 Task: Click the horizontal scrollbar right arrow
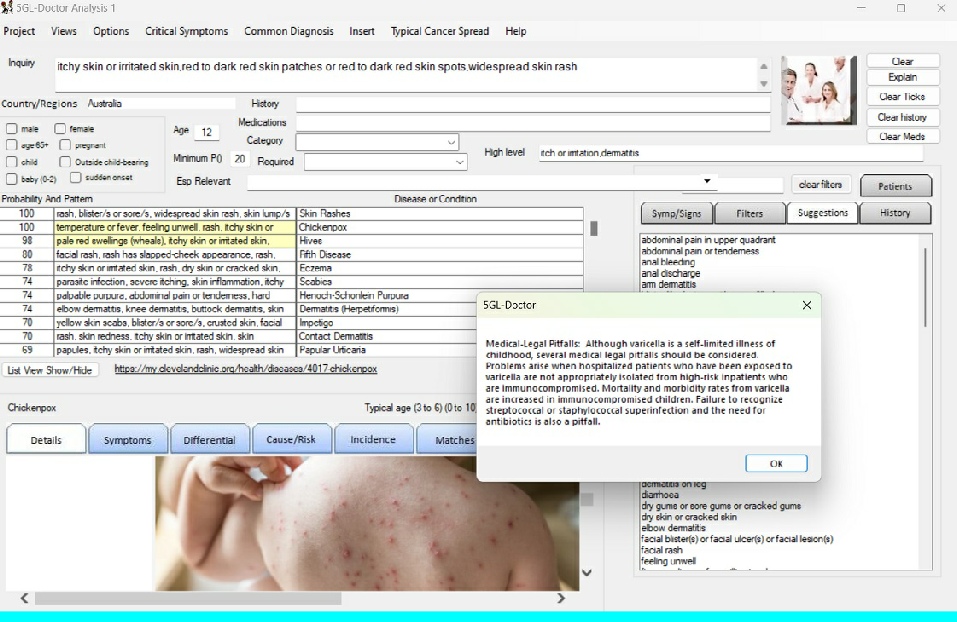click(561, 598)
